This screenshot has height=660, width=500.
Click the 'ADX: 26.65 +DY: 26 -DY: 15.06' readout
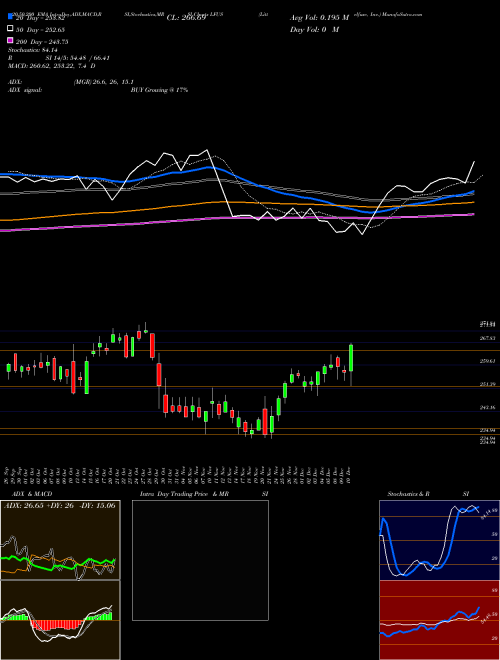[x=60, y=505]
